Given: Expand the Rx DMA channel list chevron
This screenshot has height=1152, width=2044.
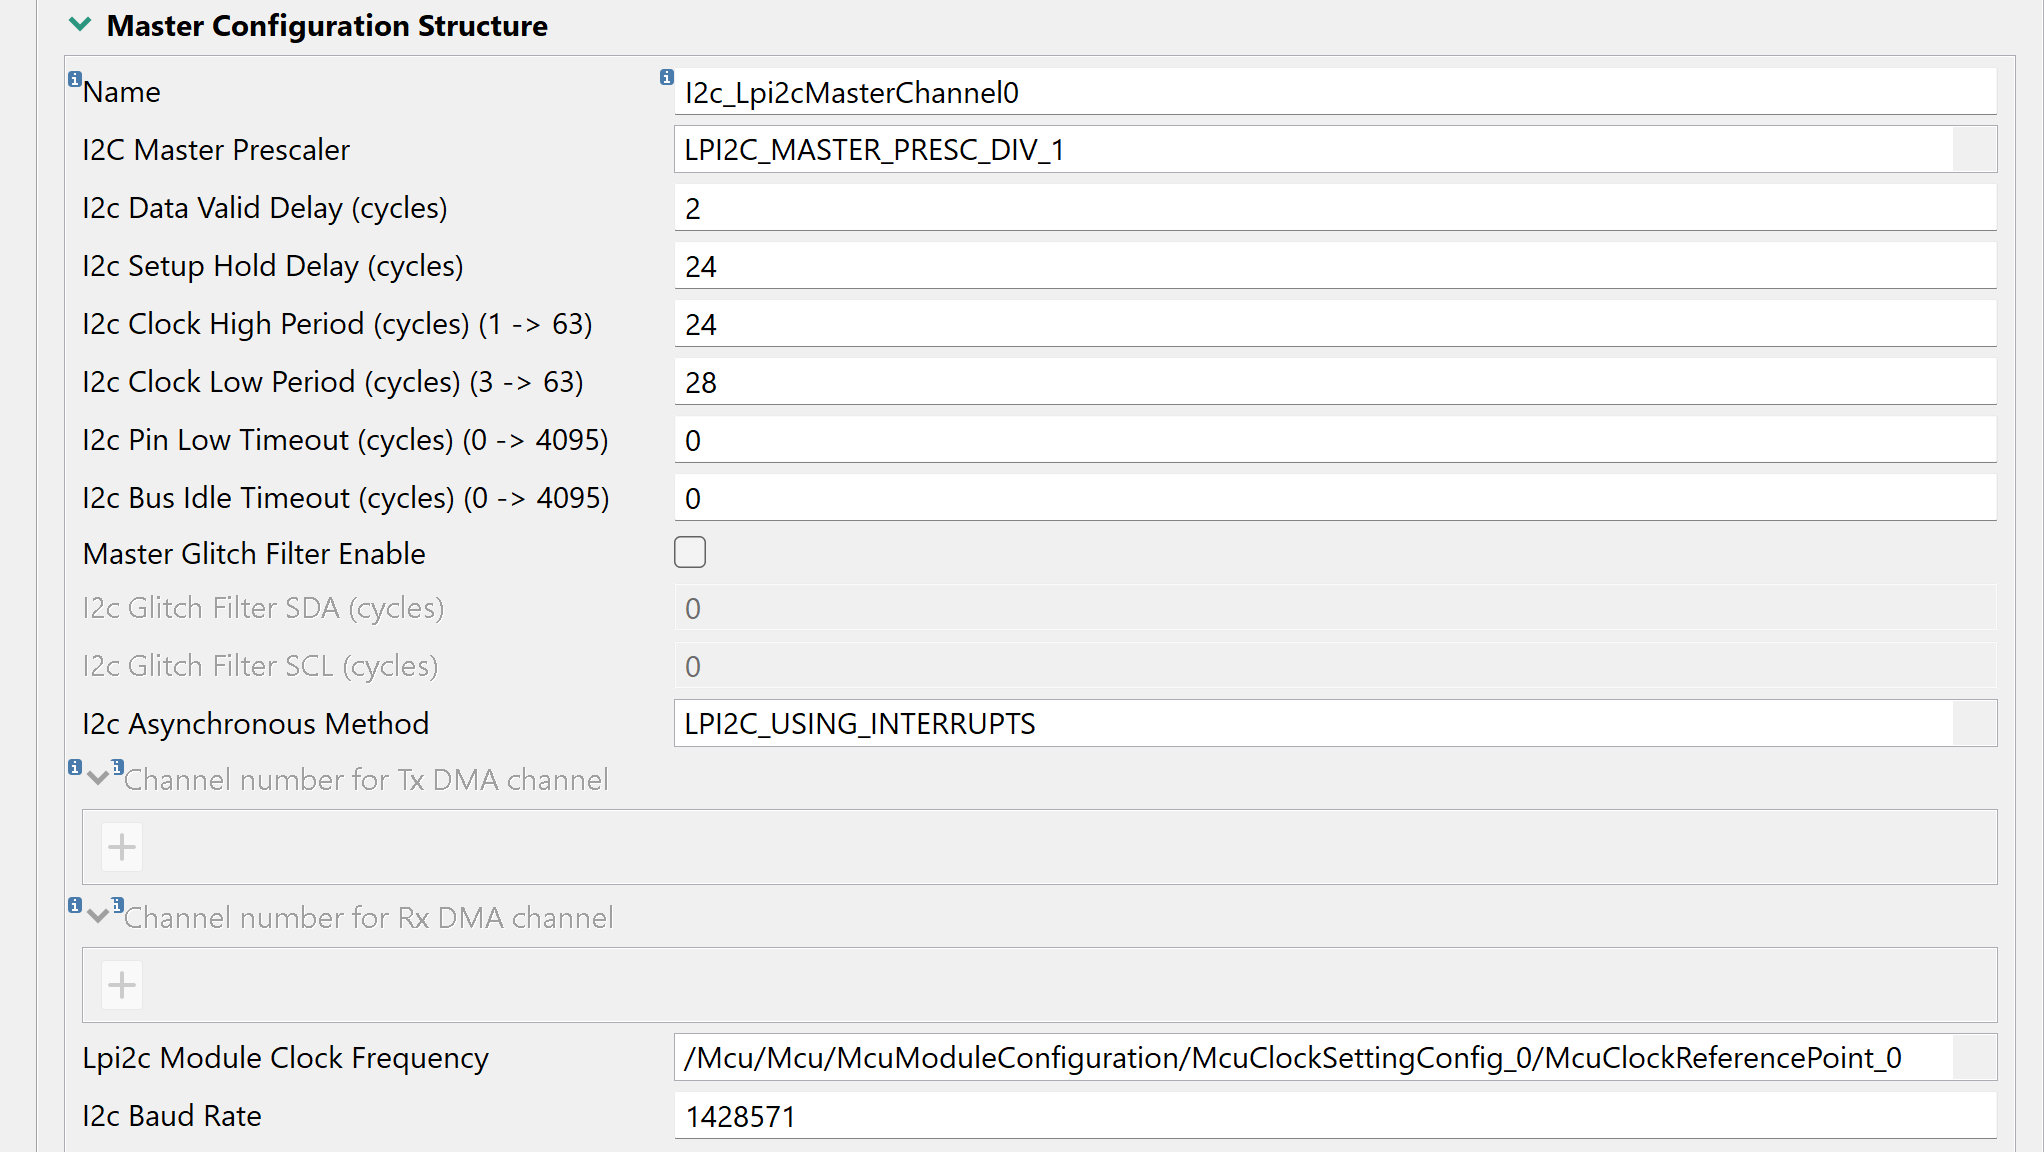Looking at the screenshot, I should 98,915.
